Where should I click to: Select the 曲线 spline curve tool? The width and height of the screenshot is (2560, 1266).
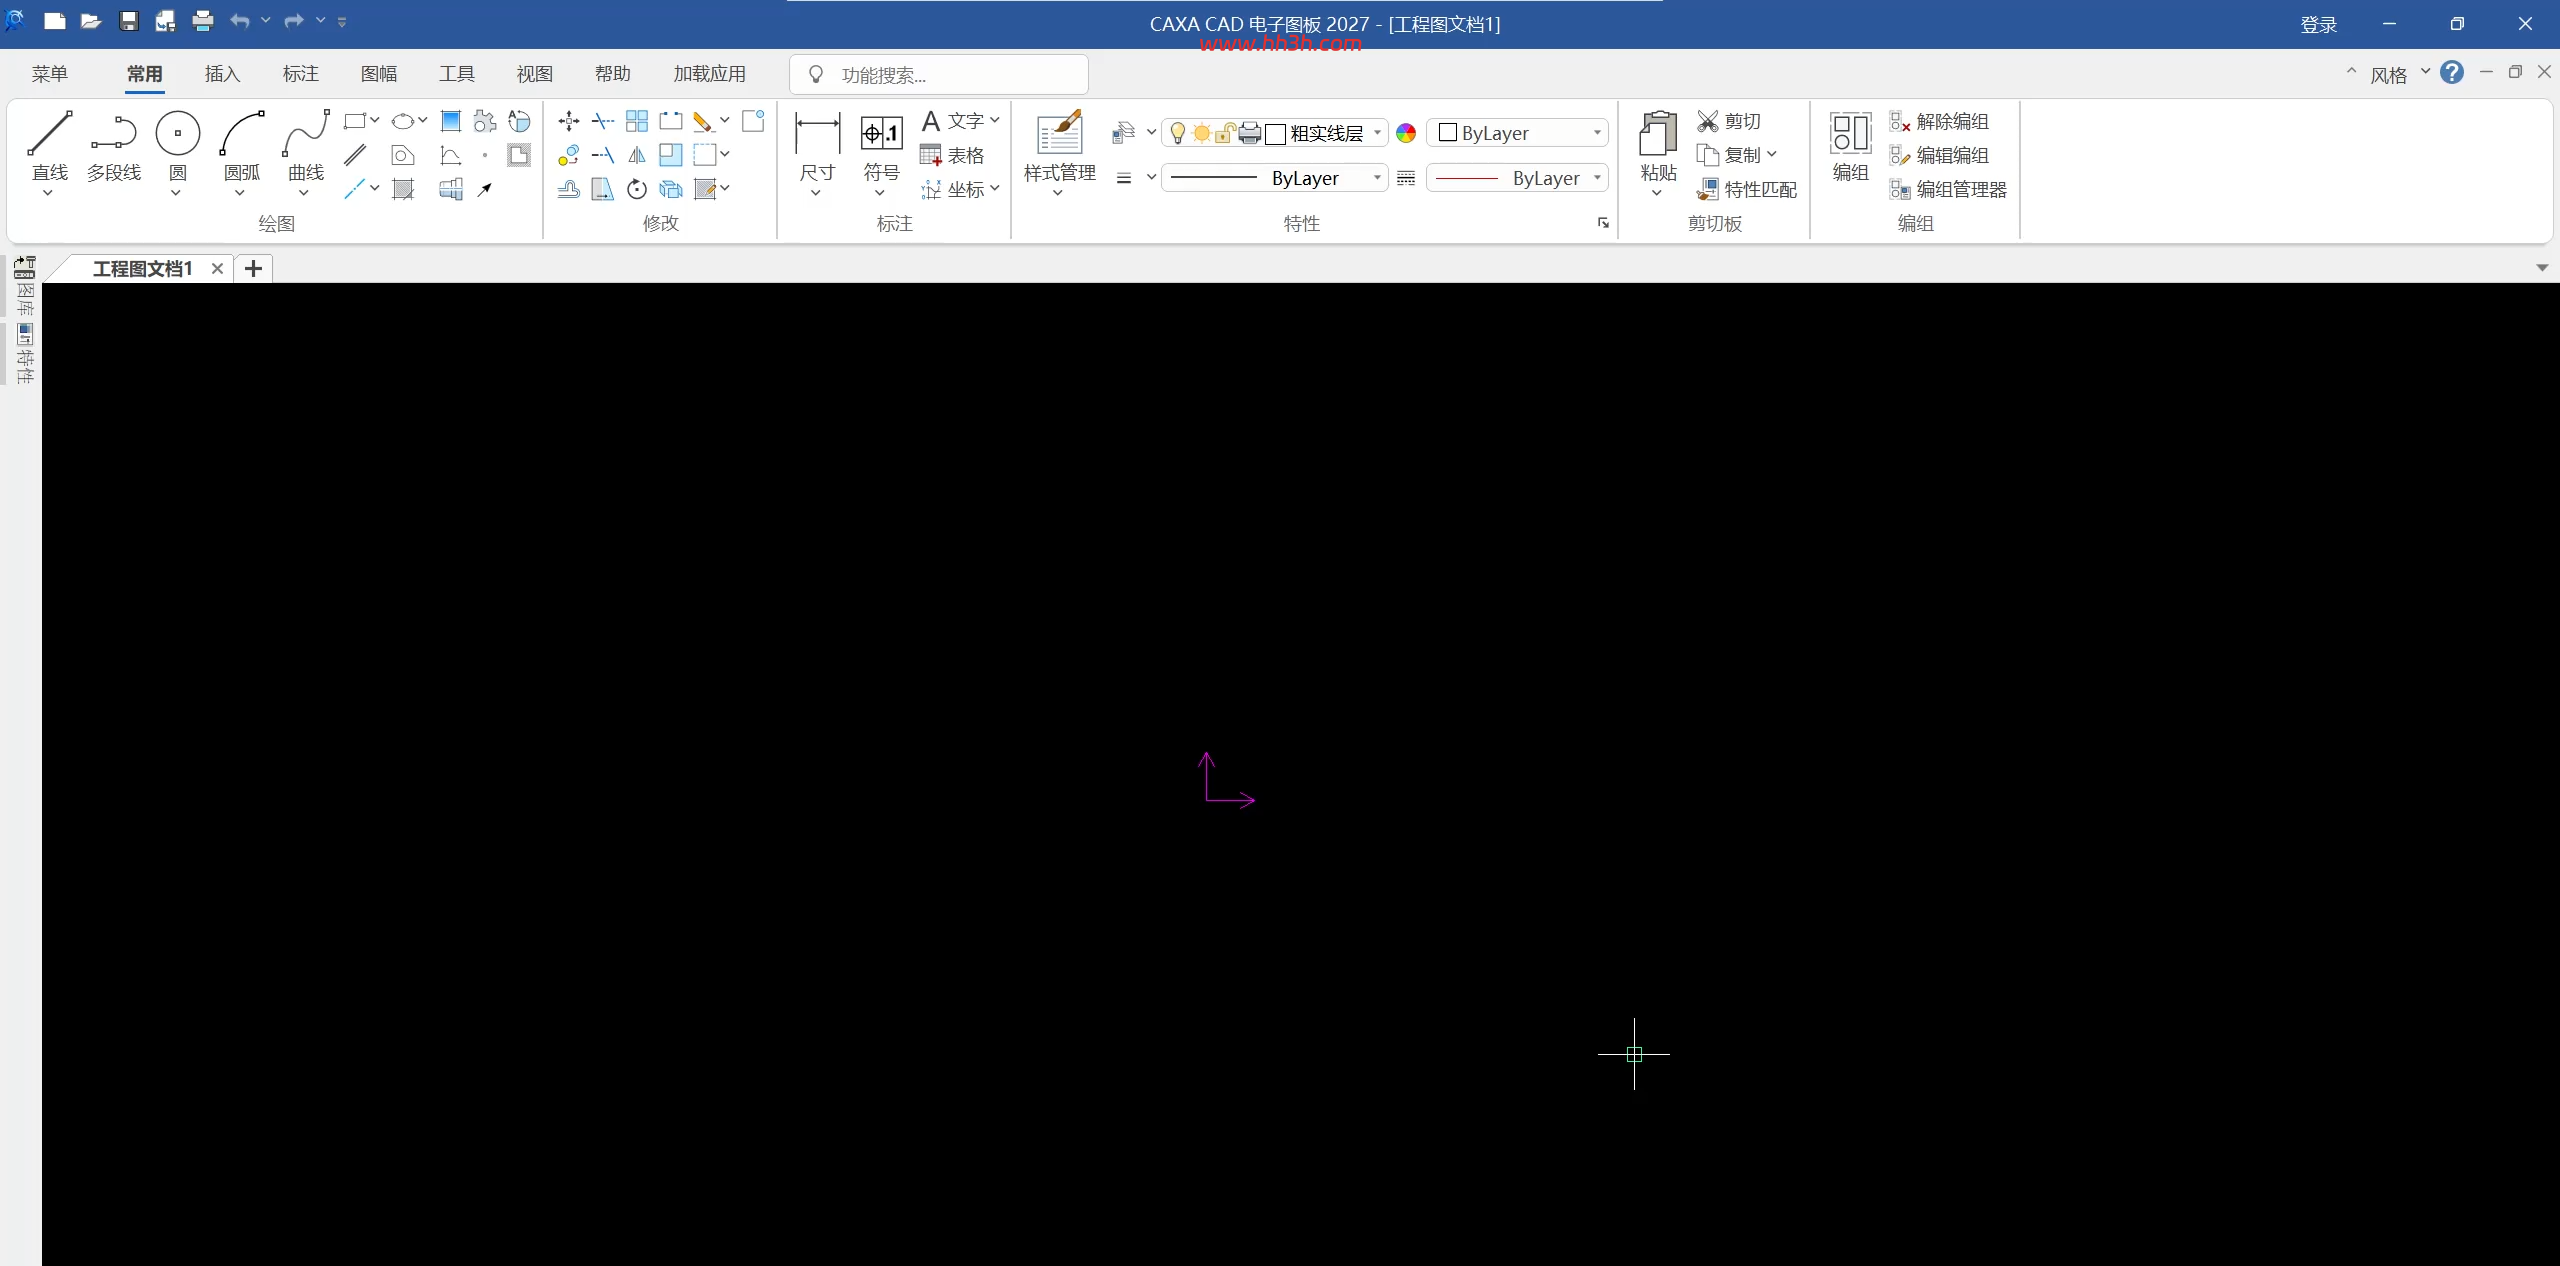coord(305,146)
